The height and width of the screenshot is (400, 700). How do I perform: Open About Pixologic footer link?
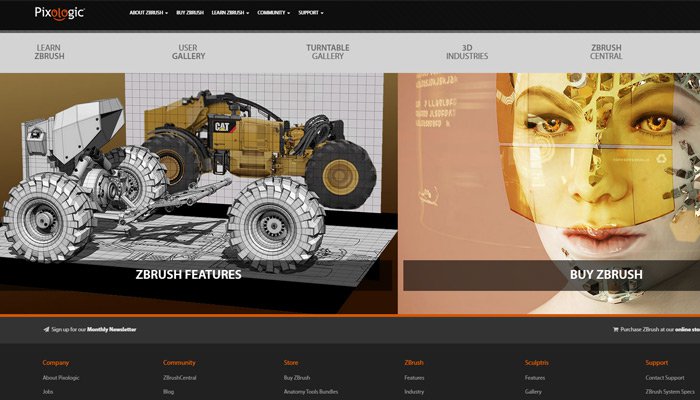61,378
